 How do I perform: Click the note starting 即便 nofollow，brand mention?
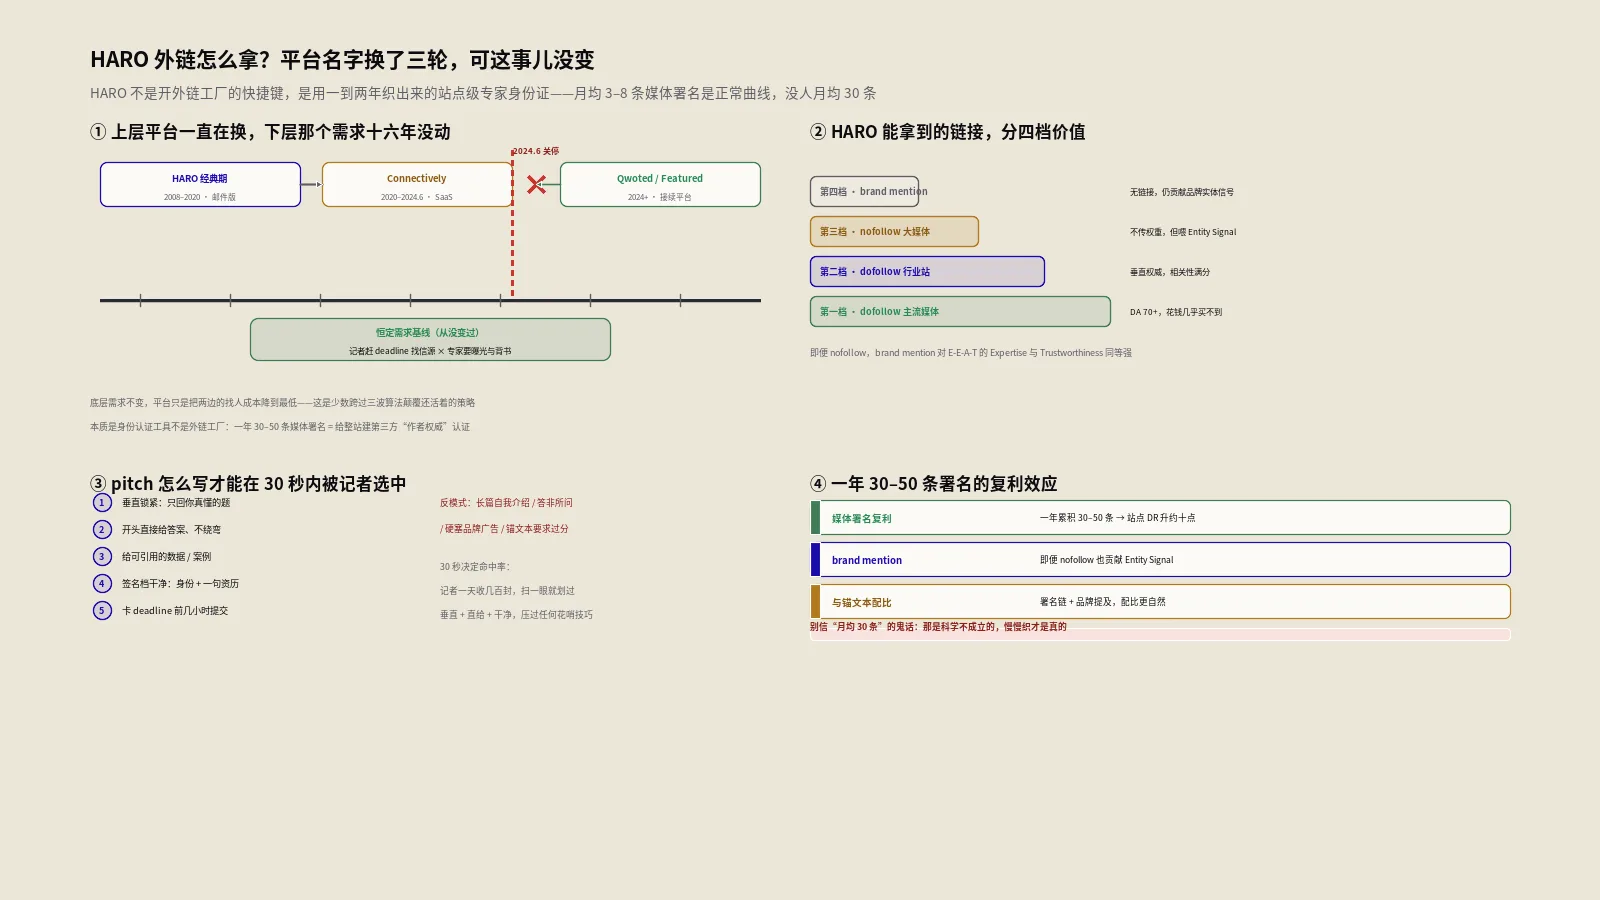pyautogui.click(x=971, y=353)
